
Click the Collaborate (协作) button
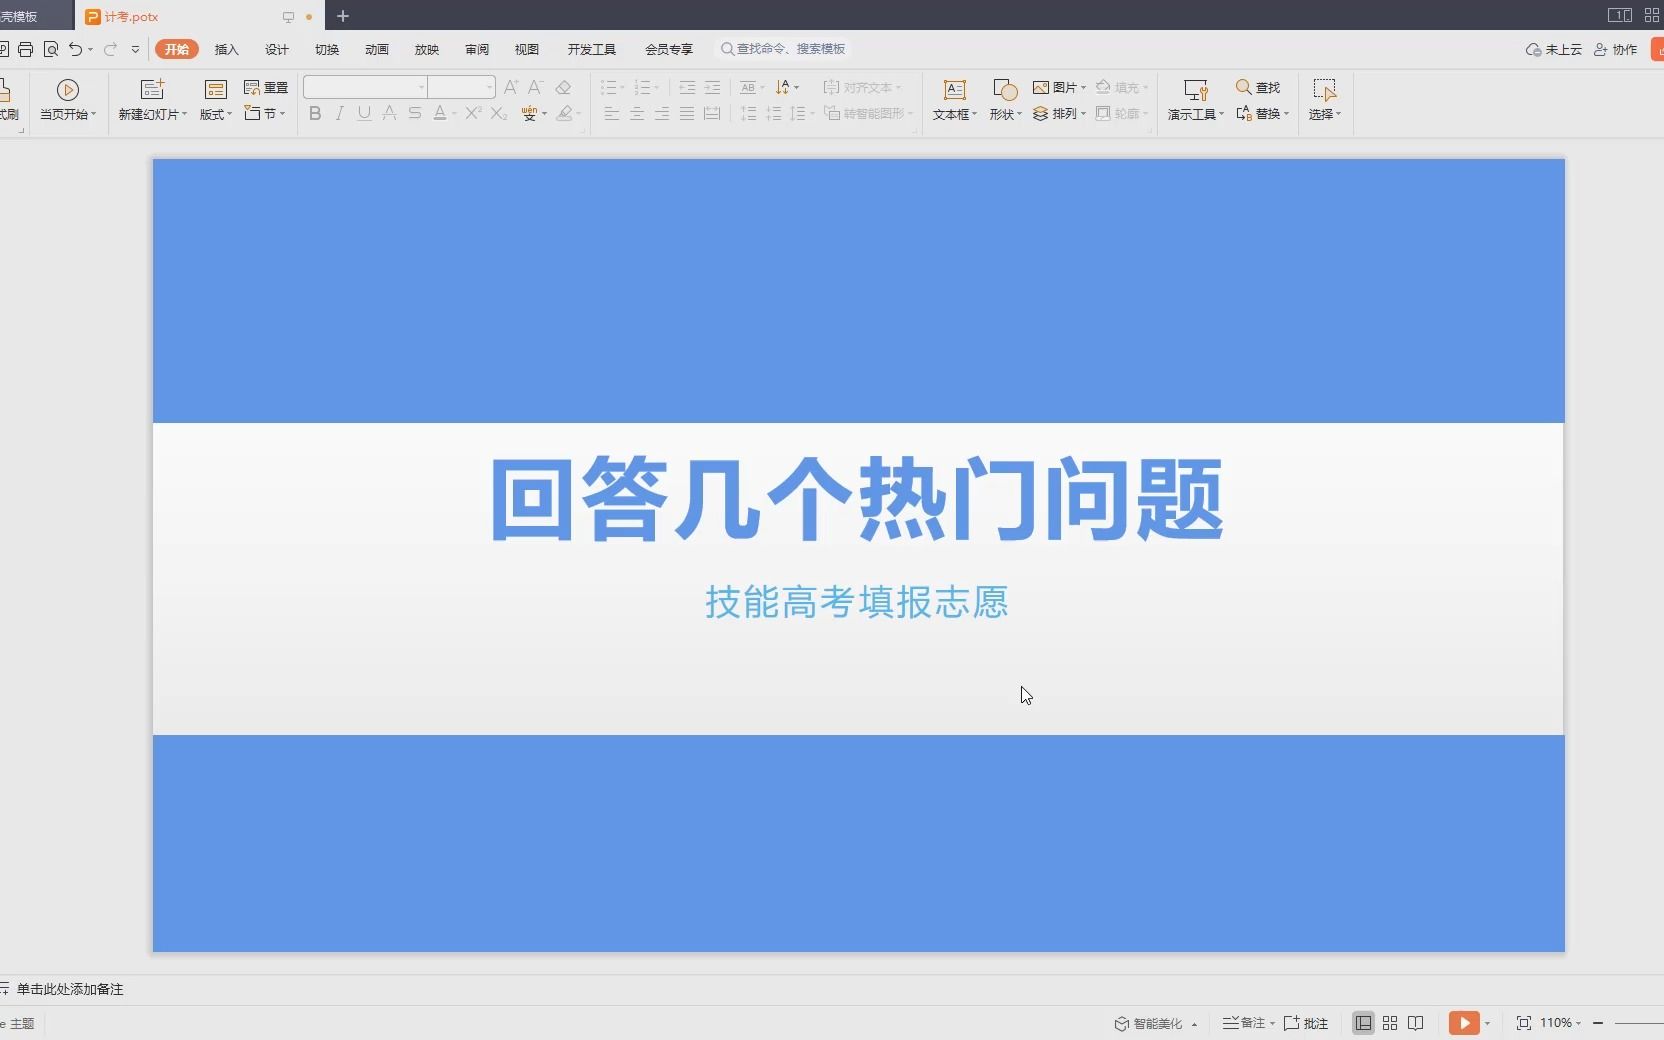tap(1616, 49)
